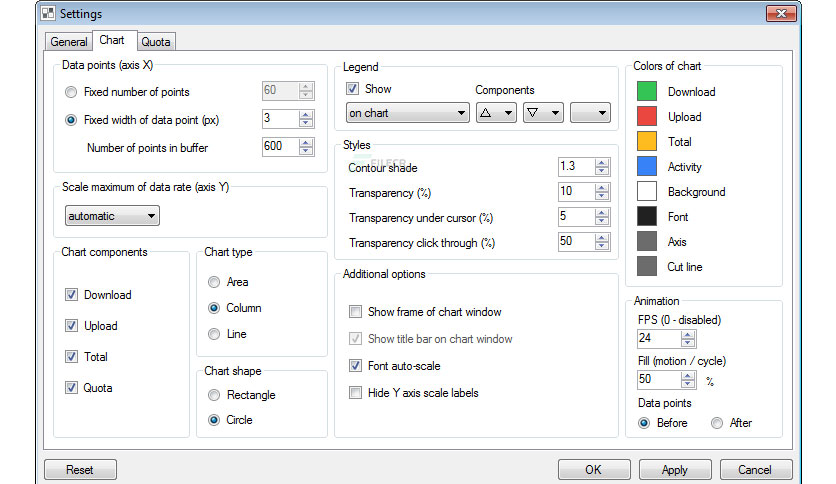
Task: Switch to the General tab
Action: pyautogui.click(x=68, y=42)
